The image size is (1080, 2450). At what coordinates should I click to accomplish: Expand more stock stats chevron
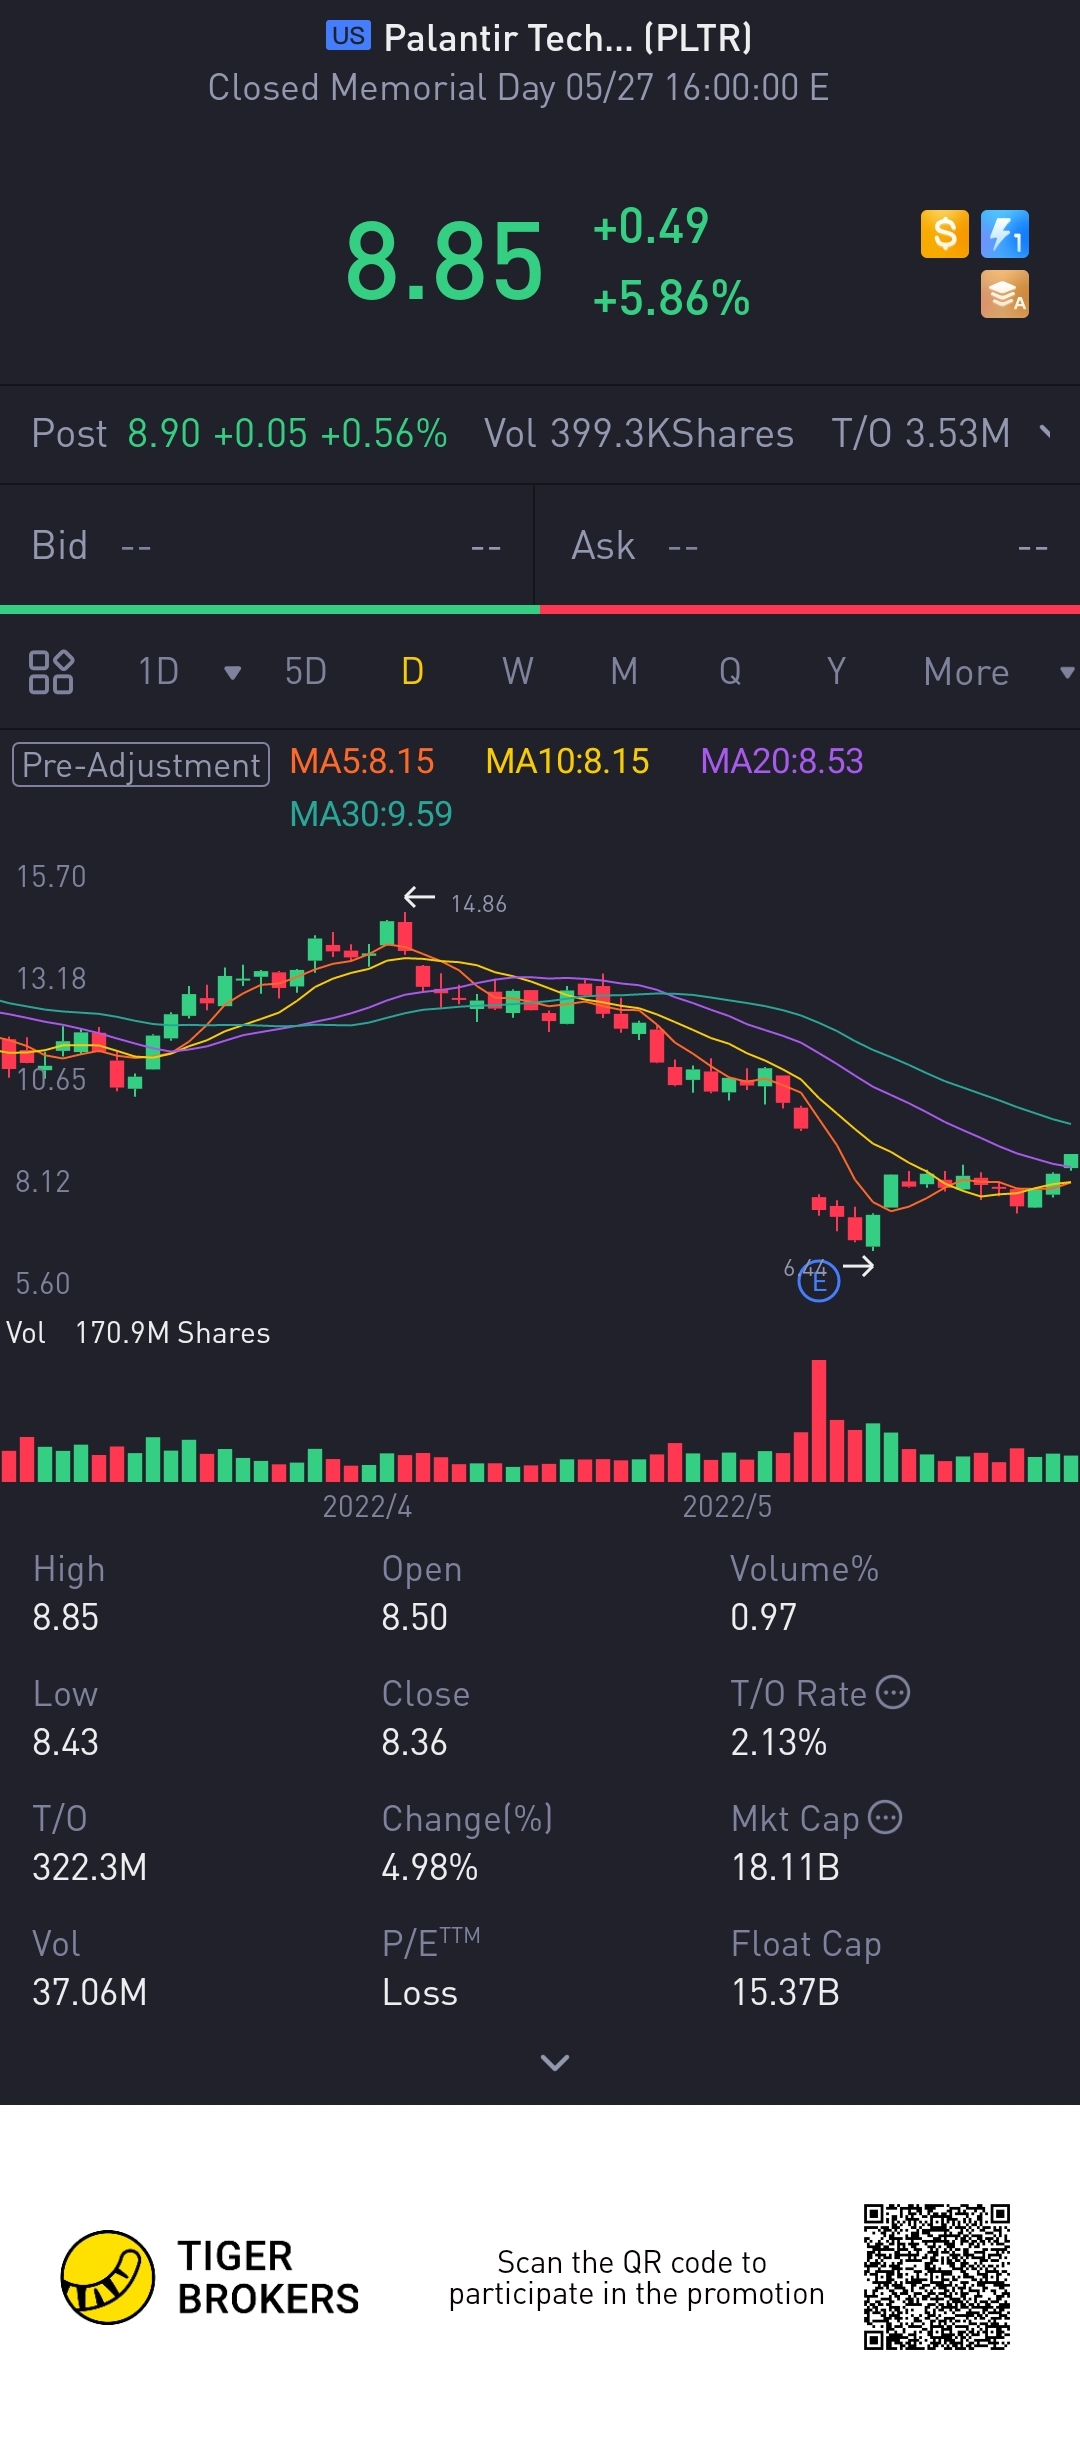click(x=555, y=2062)
